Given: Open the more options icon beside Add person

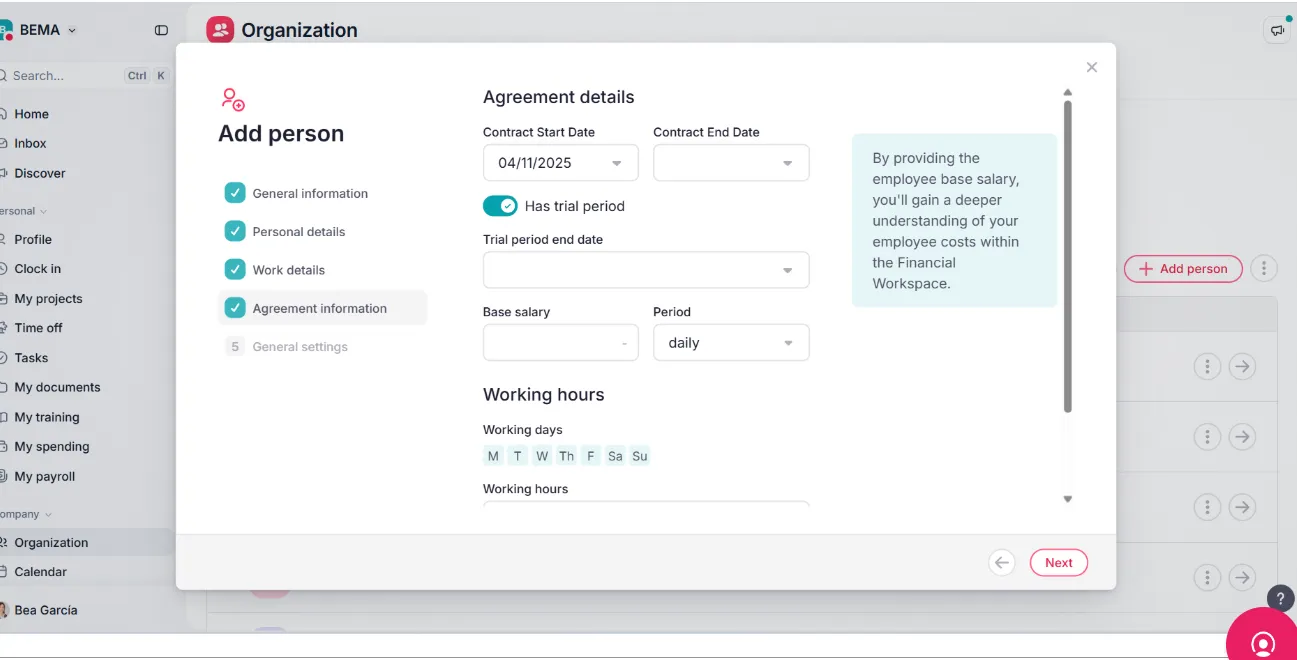Looking at the screenshot, I should [1264, 269].
